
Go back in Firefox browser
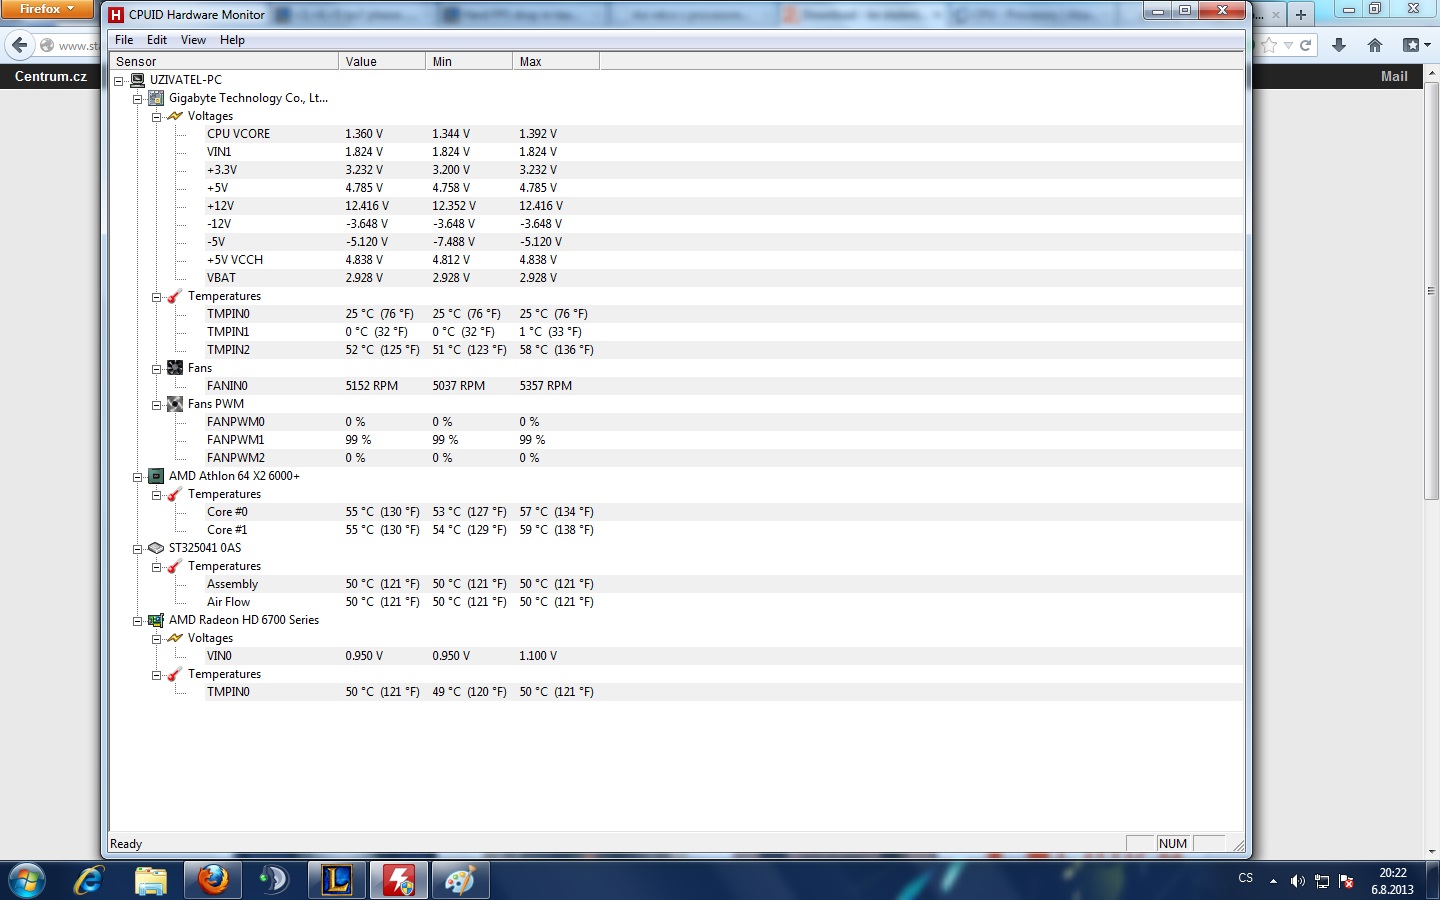(19, 45)
